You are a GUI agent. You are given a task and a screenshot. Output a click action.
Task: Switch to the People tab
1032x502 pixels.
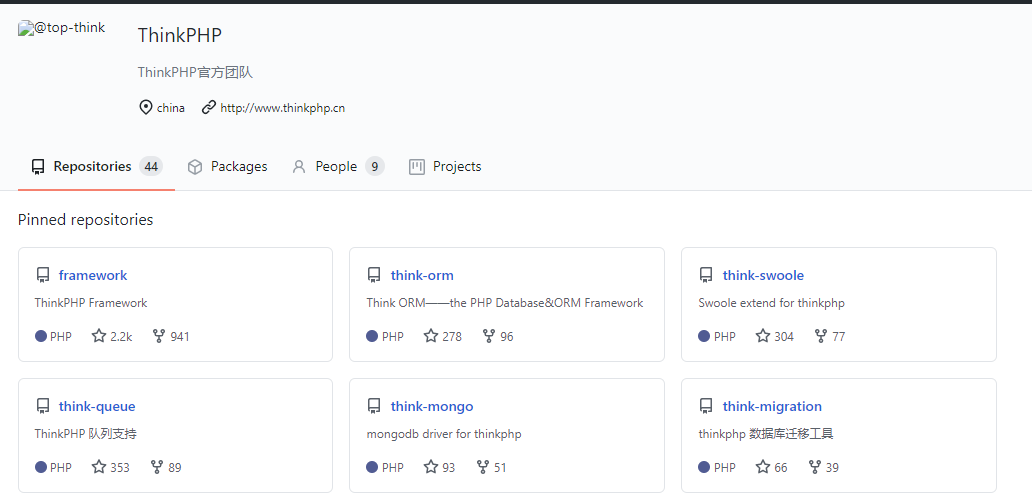[338, 166]
